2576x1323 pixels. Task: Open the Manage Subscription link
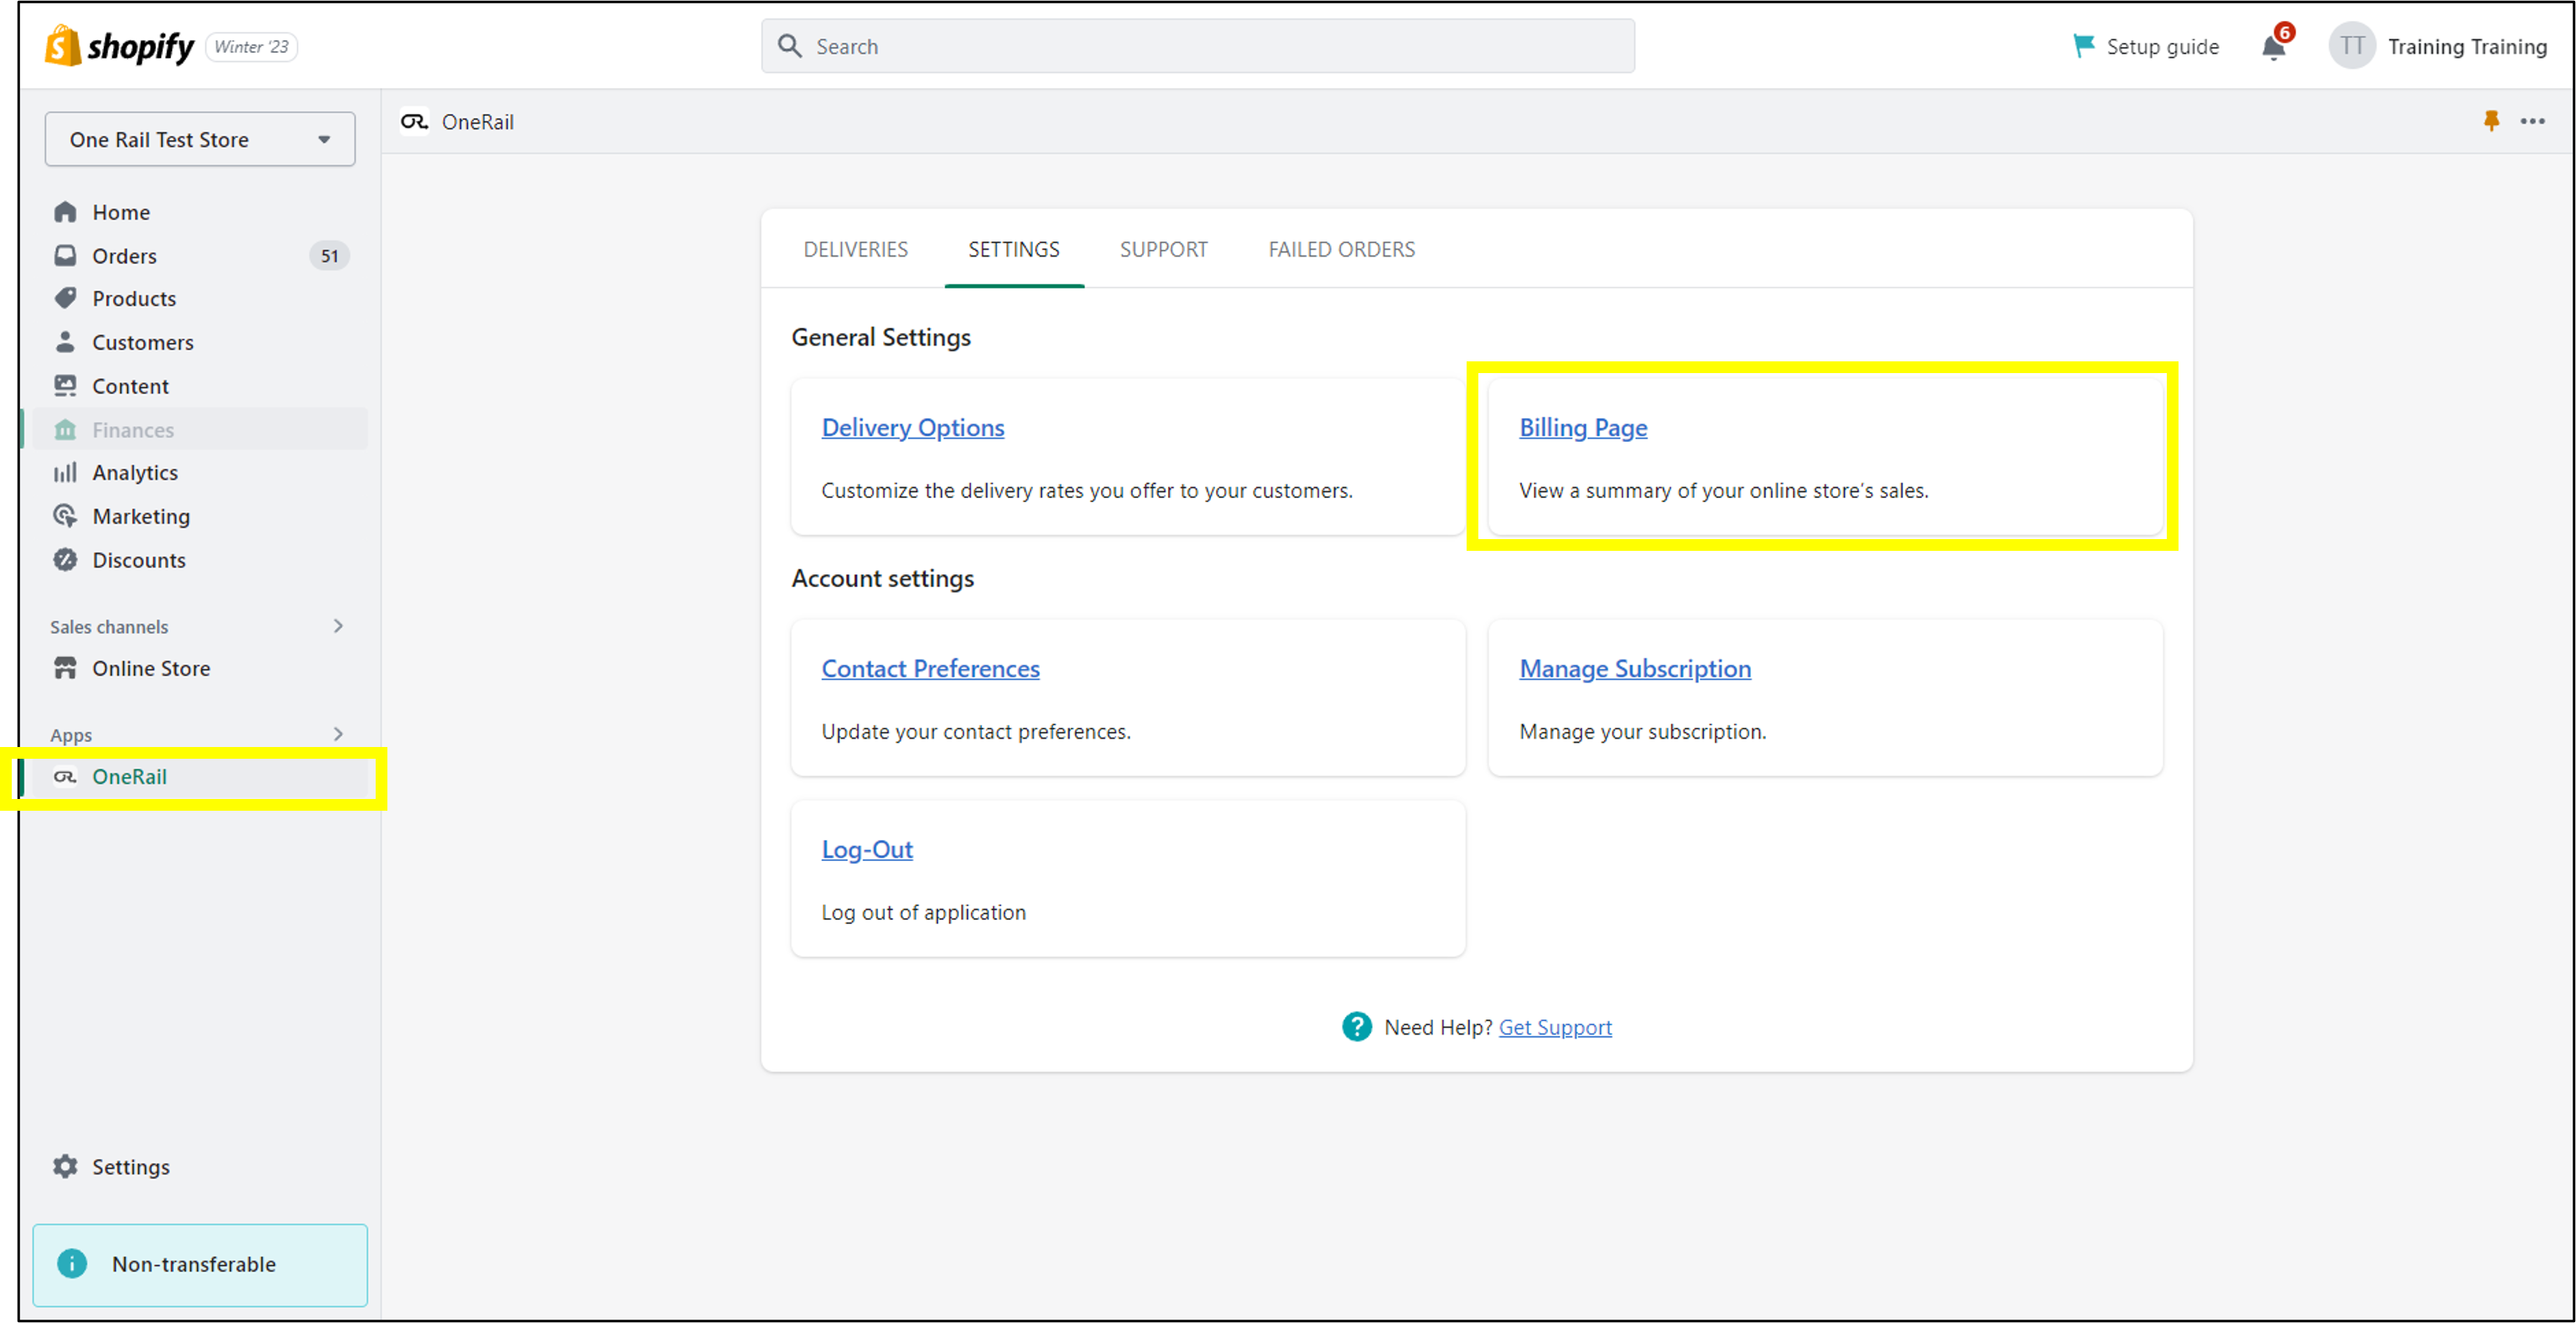1634,669
